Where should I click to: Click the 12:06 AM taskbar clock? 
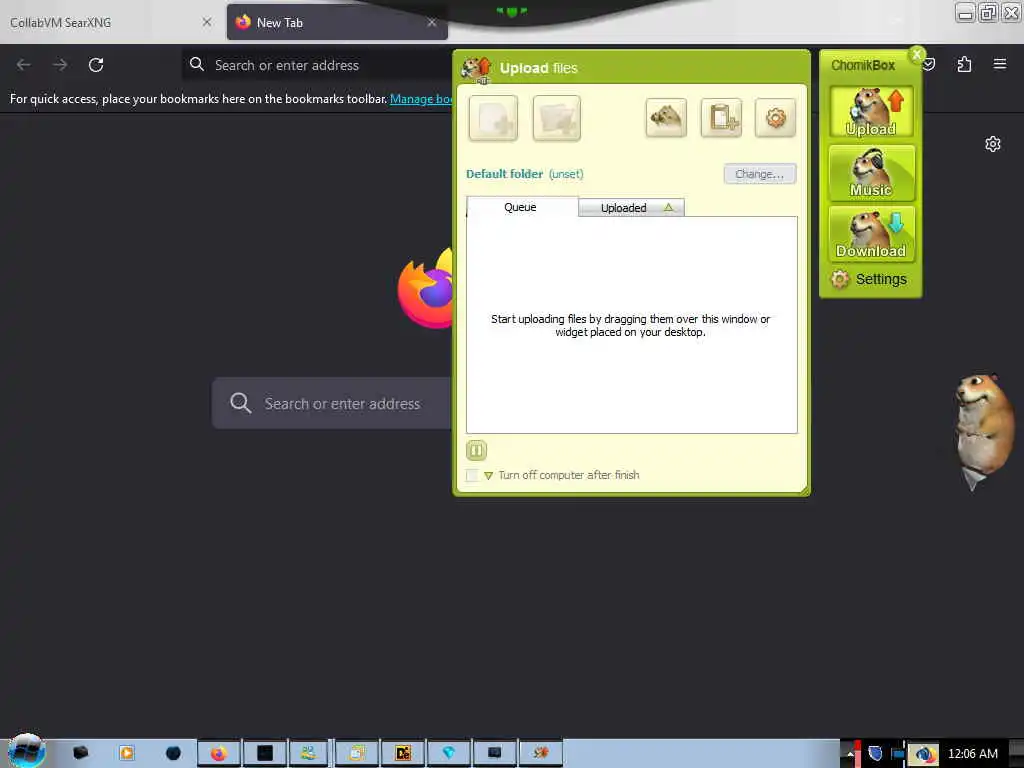click(x=972, y=754)
